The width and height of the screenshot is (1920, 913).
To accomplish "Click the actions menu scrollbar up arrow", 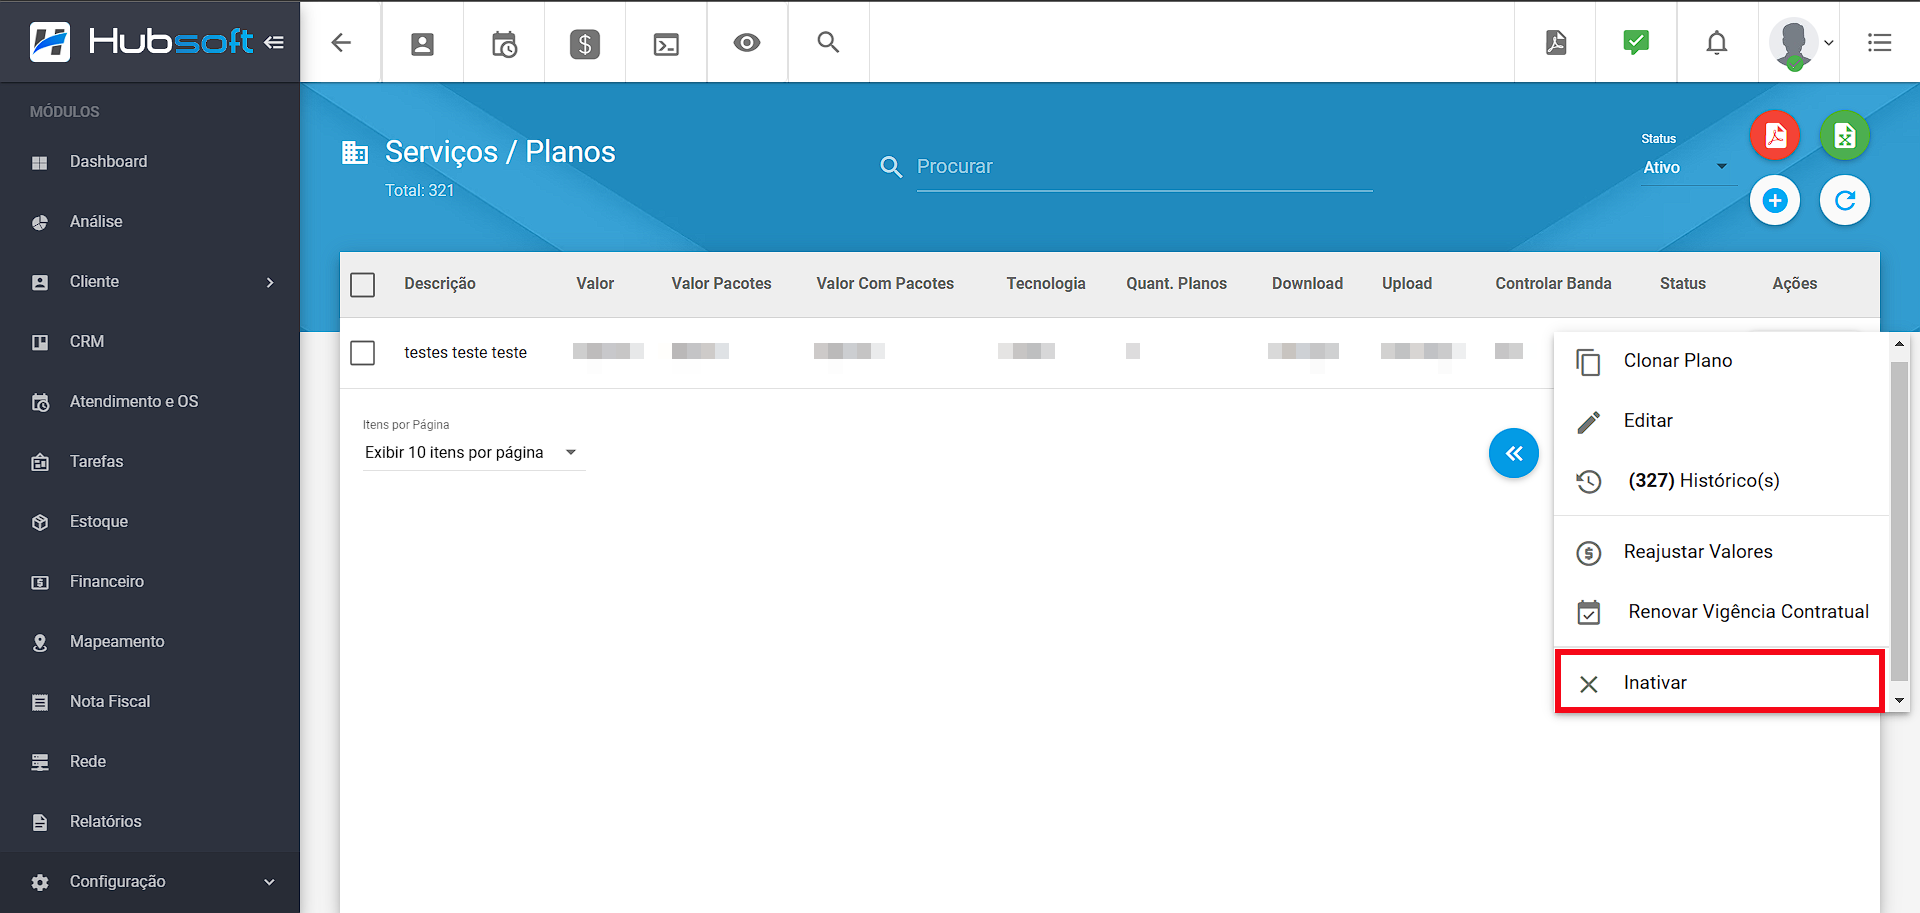I will point(1899,344).
